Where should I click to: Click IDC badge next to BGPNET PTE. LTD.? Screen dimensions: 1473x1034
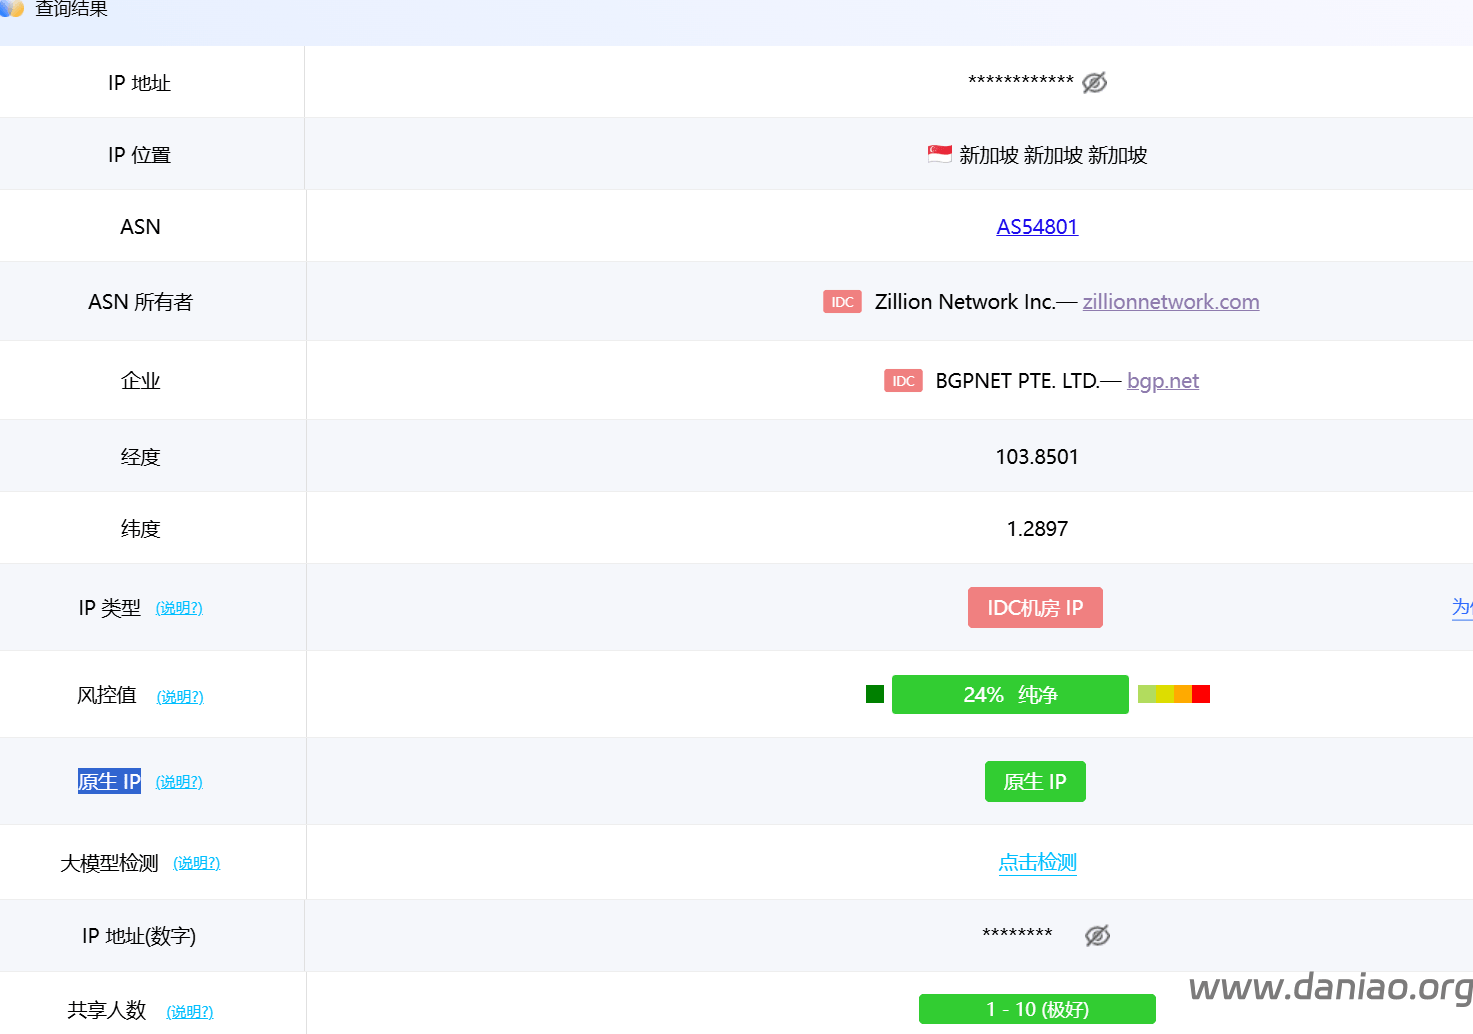pyautogui.click(x=903, y=381)
